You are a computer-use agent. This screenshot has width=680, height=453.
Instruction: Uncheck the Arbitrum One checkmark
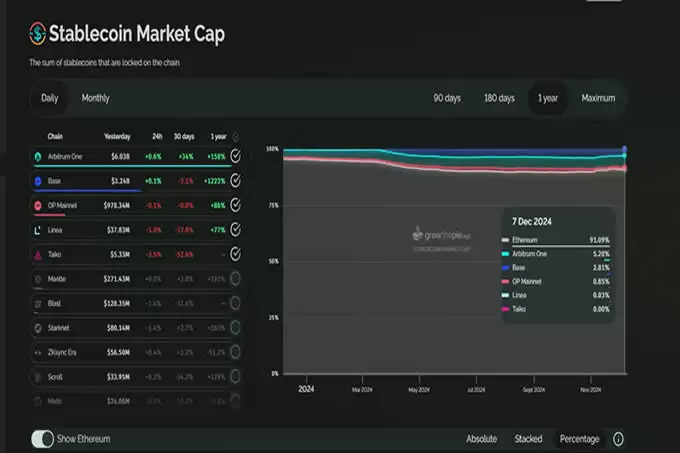coord(235,156)
